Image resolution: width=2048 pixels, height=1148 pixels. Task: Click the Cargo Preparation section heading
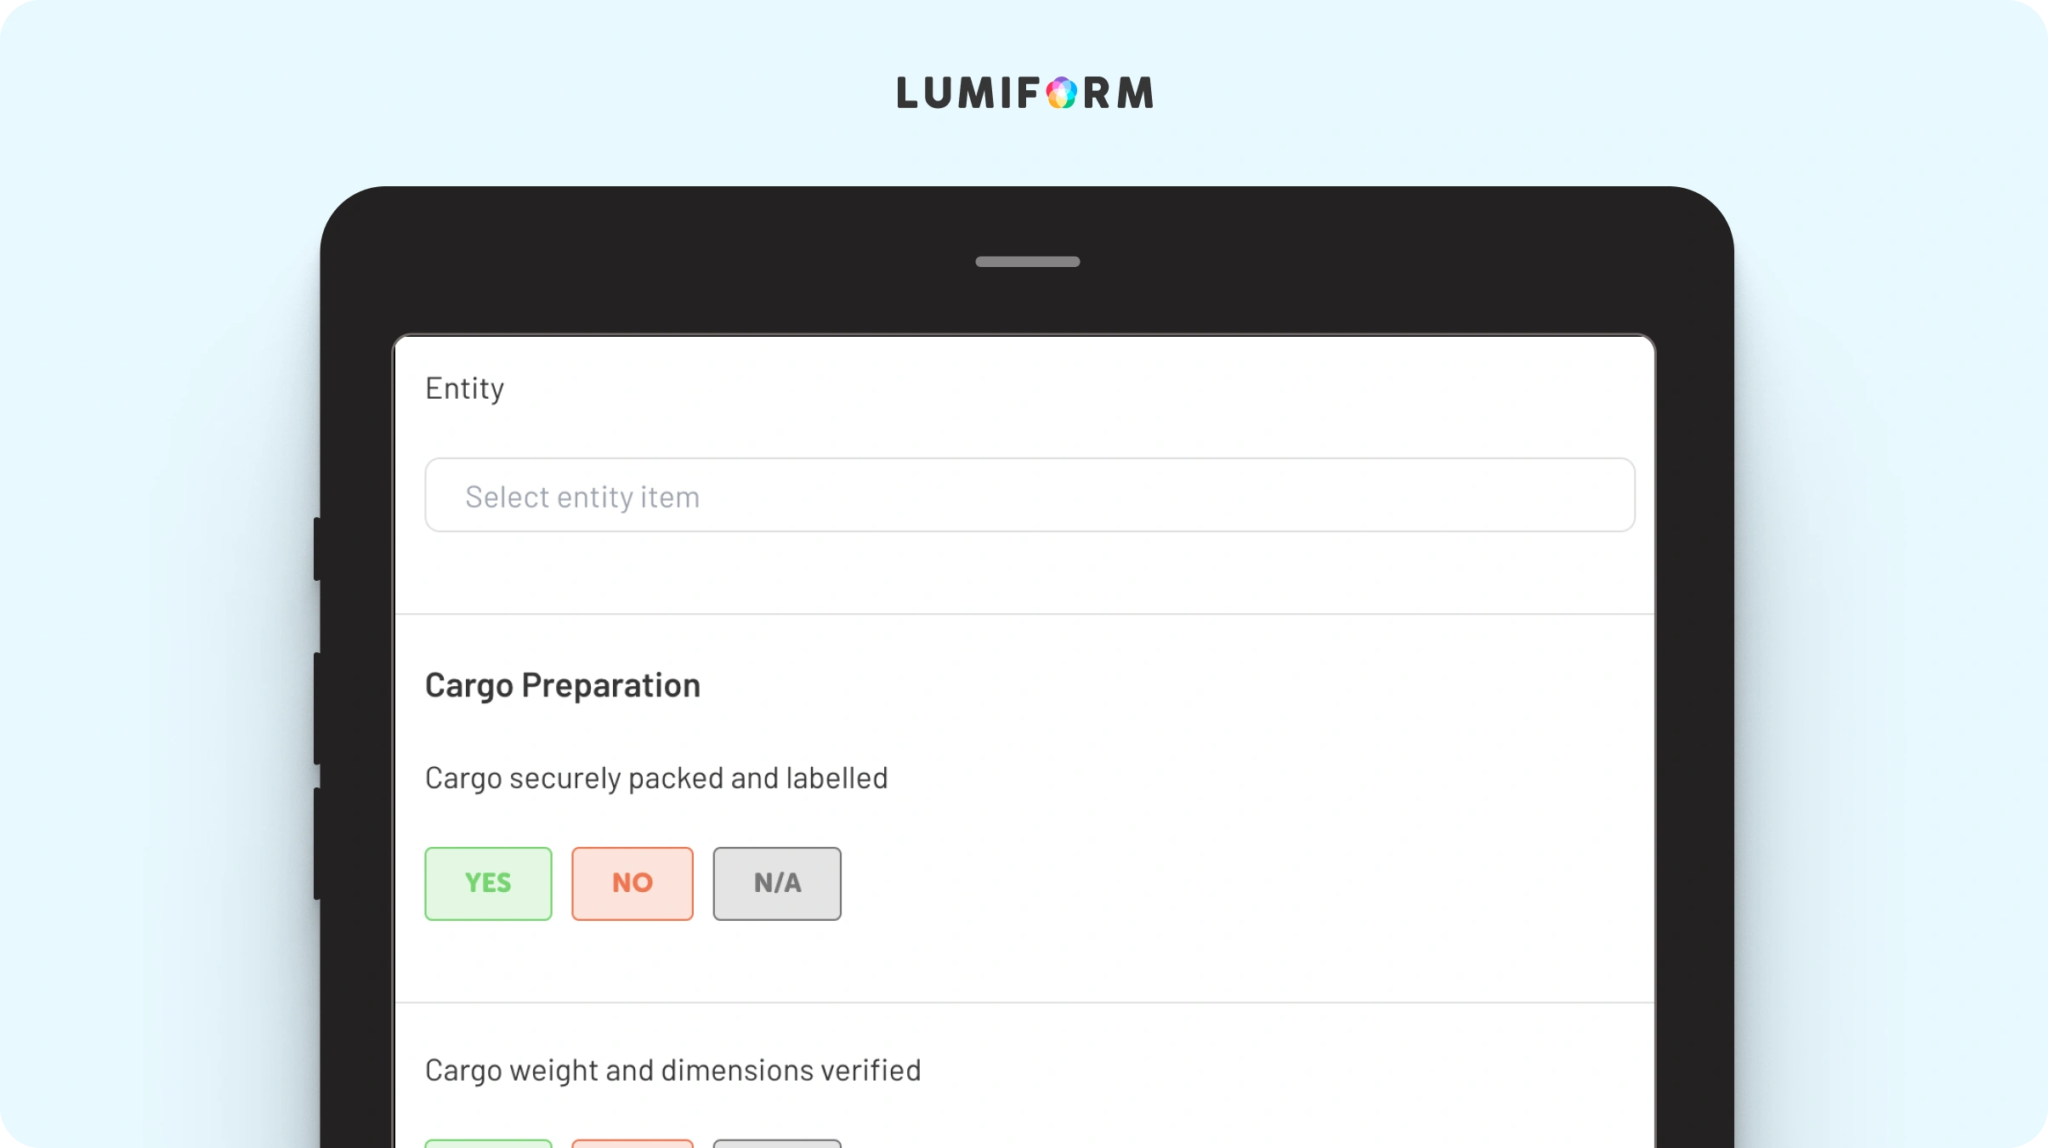tap(562, 685)
